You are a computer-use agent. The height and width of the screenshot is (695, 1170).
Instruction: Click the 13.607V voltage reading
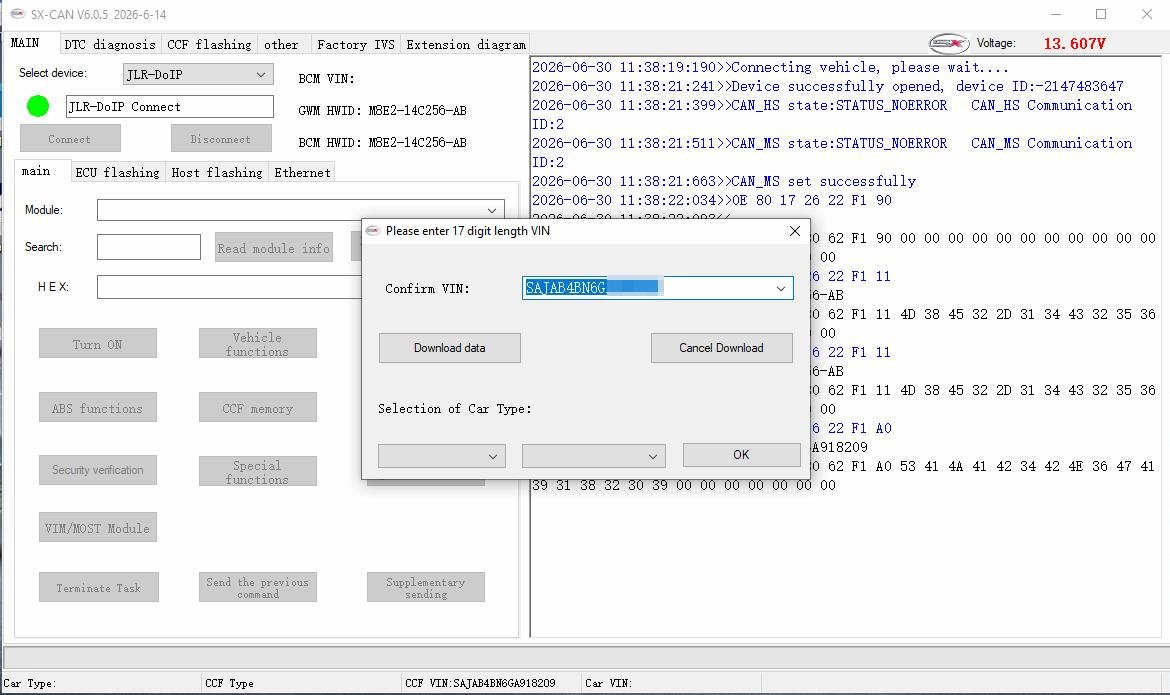pyautogui.click(x=1074, y=43)
